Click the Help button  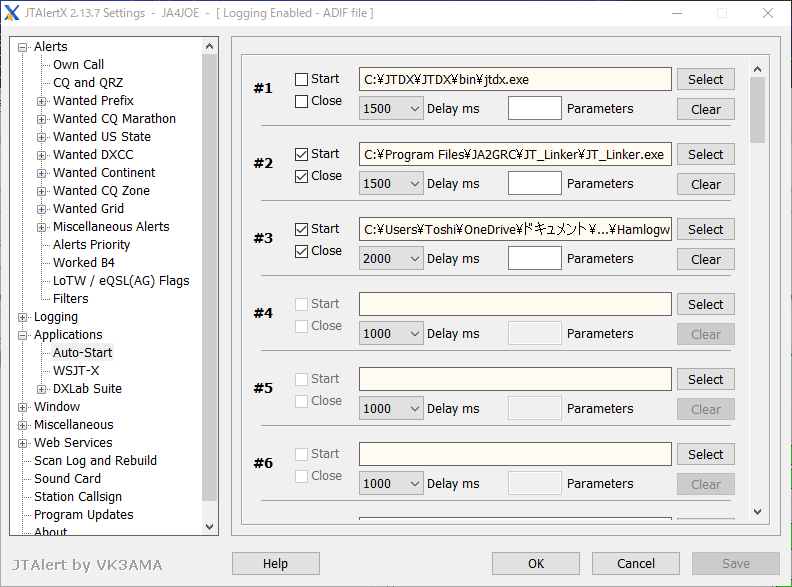276,563
